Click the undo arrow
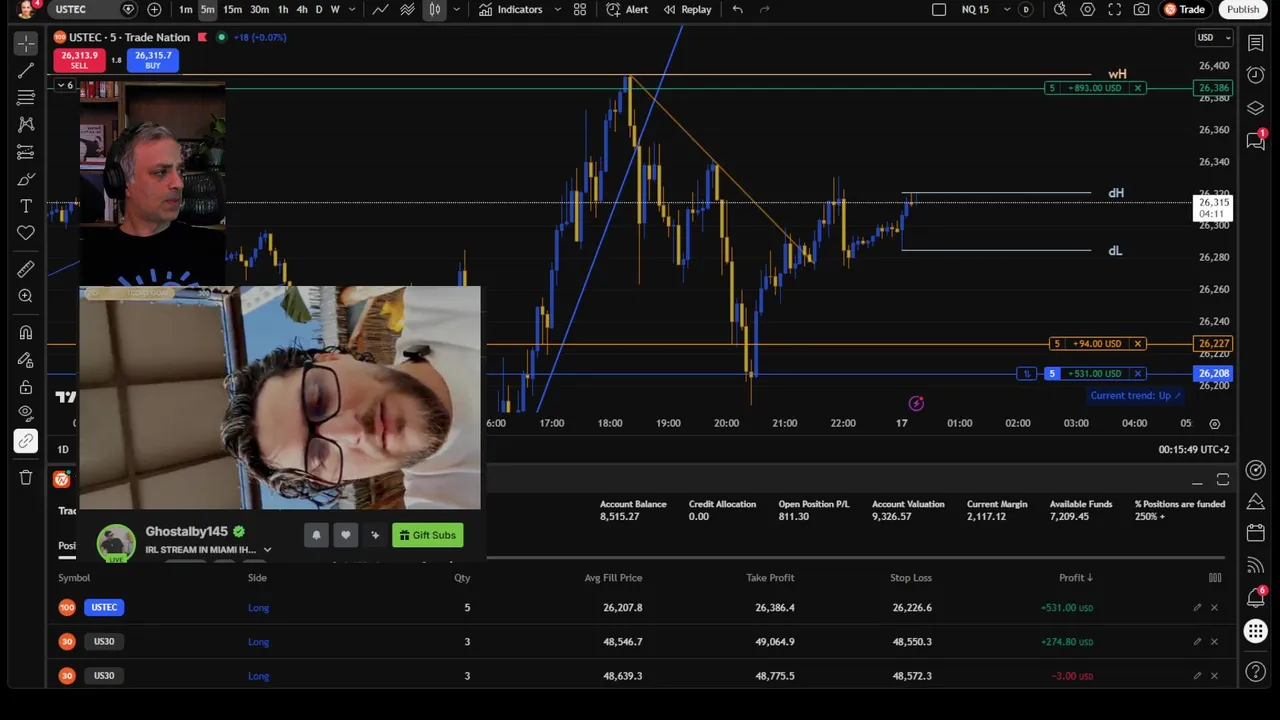1280x720 pixels. 737,9
